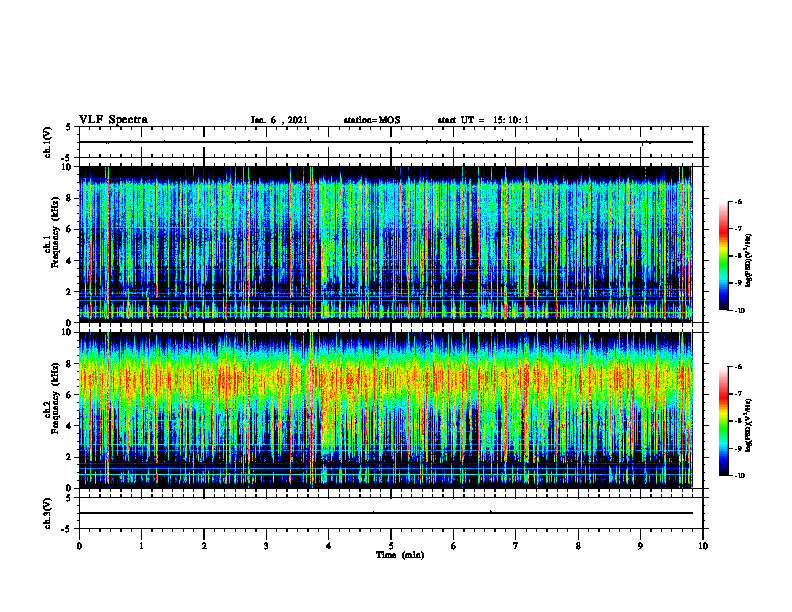Click the time axis tick label "2"
792x612 pixels.
point(204,546)
